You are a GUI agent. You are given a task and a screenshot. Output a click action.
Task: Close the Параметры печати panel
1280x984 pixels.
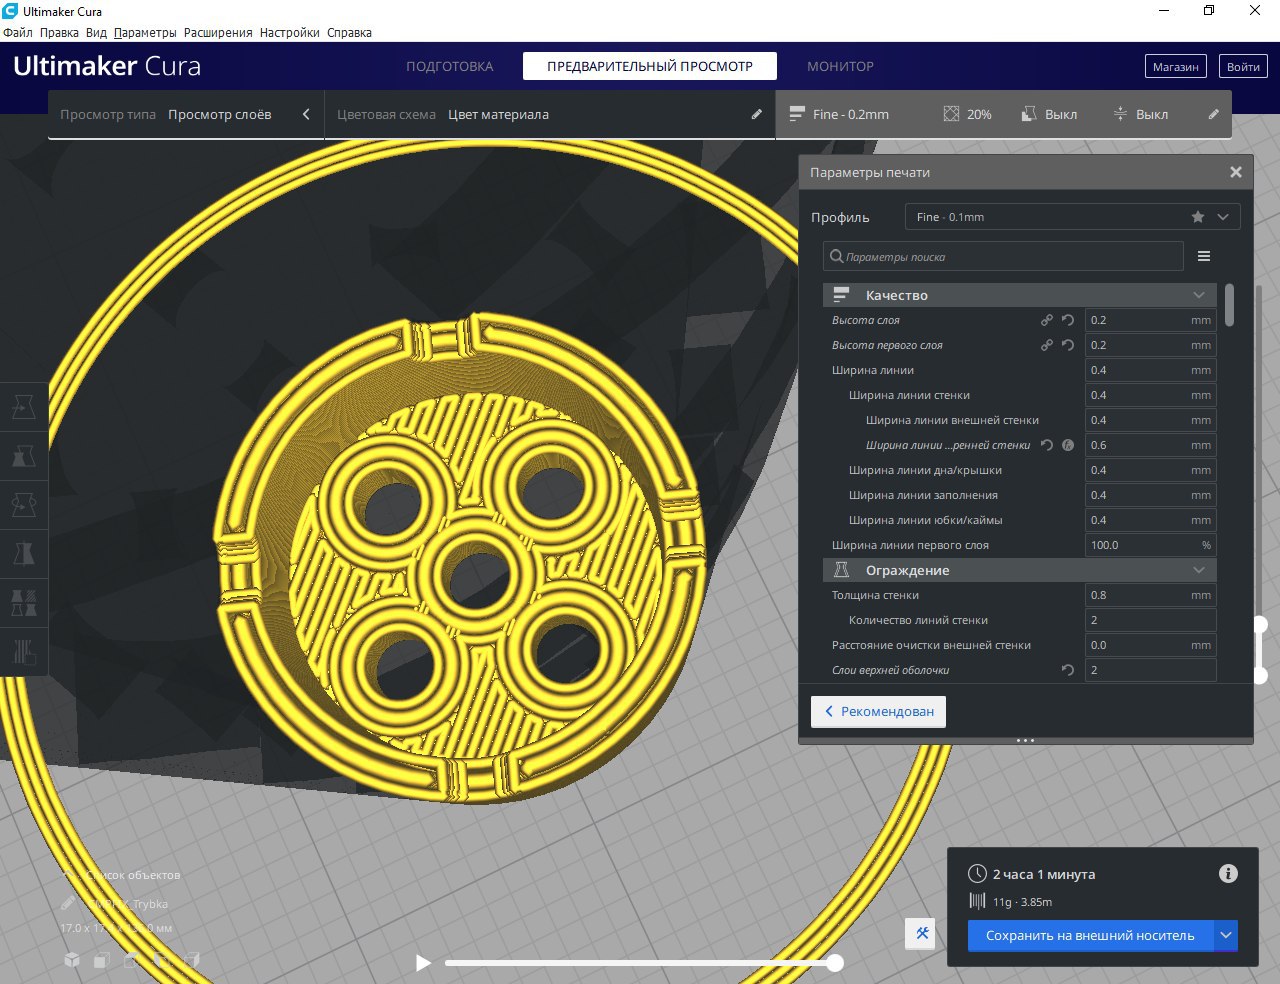pos(1236,172)
